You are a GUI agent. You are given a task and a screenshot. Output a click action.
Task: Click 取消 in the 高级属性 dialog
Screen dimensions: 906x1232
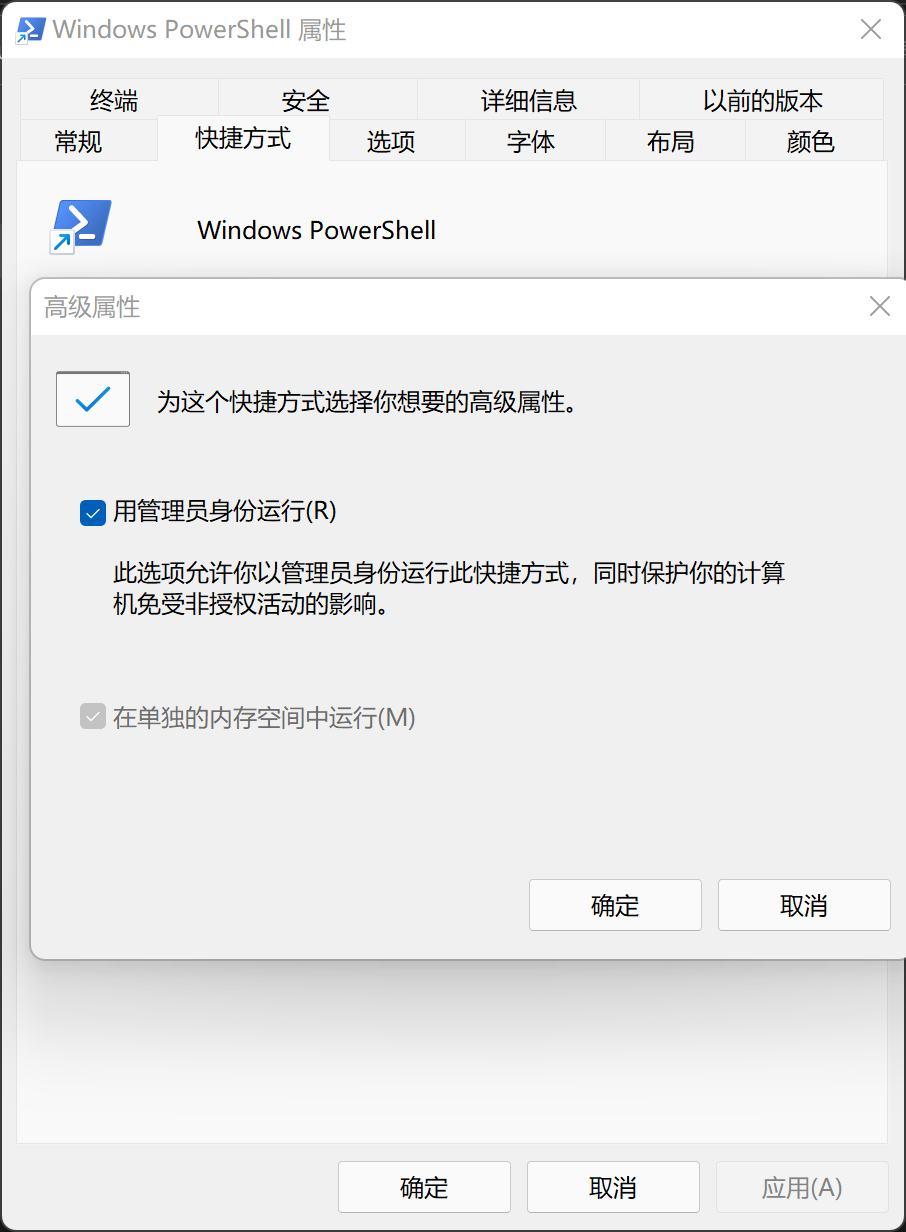tap(804, 905)
